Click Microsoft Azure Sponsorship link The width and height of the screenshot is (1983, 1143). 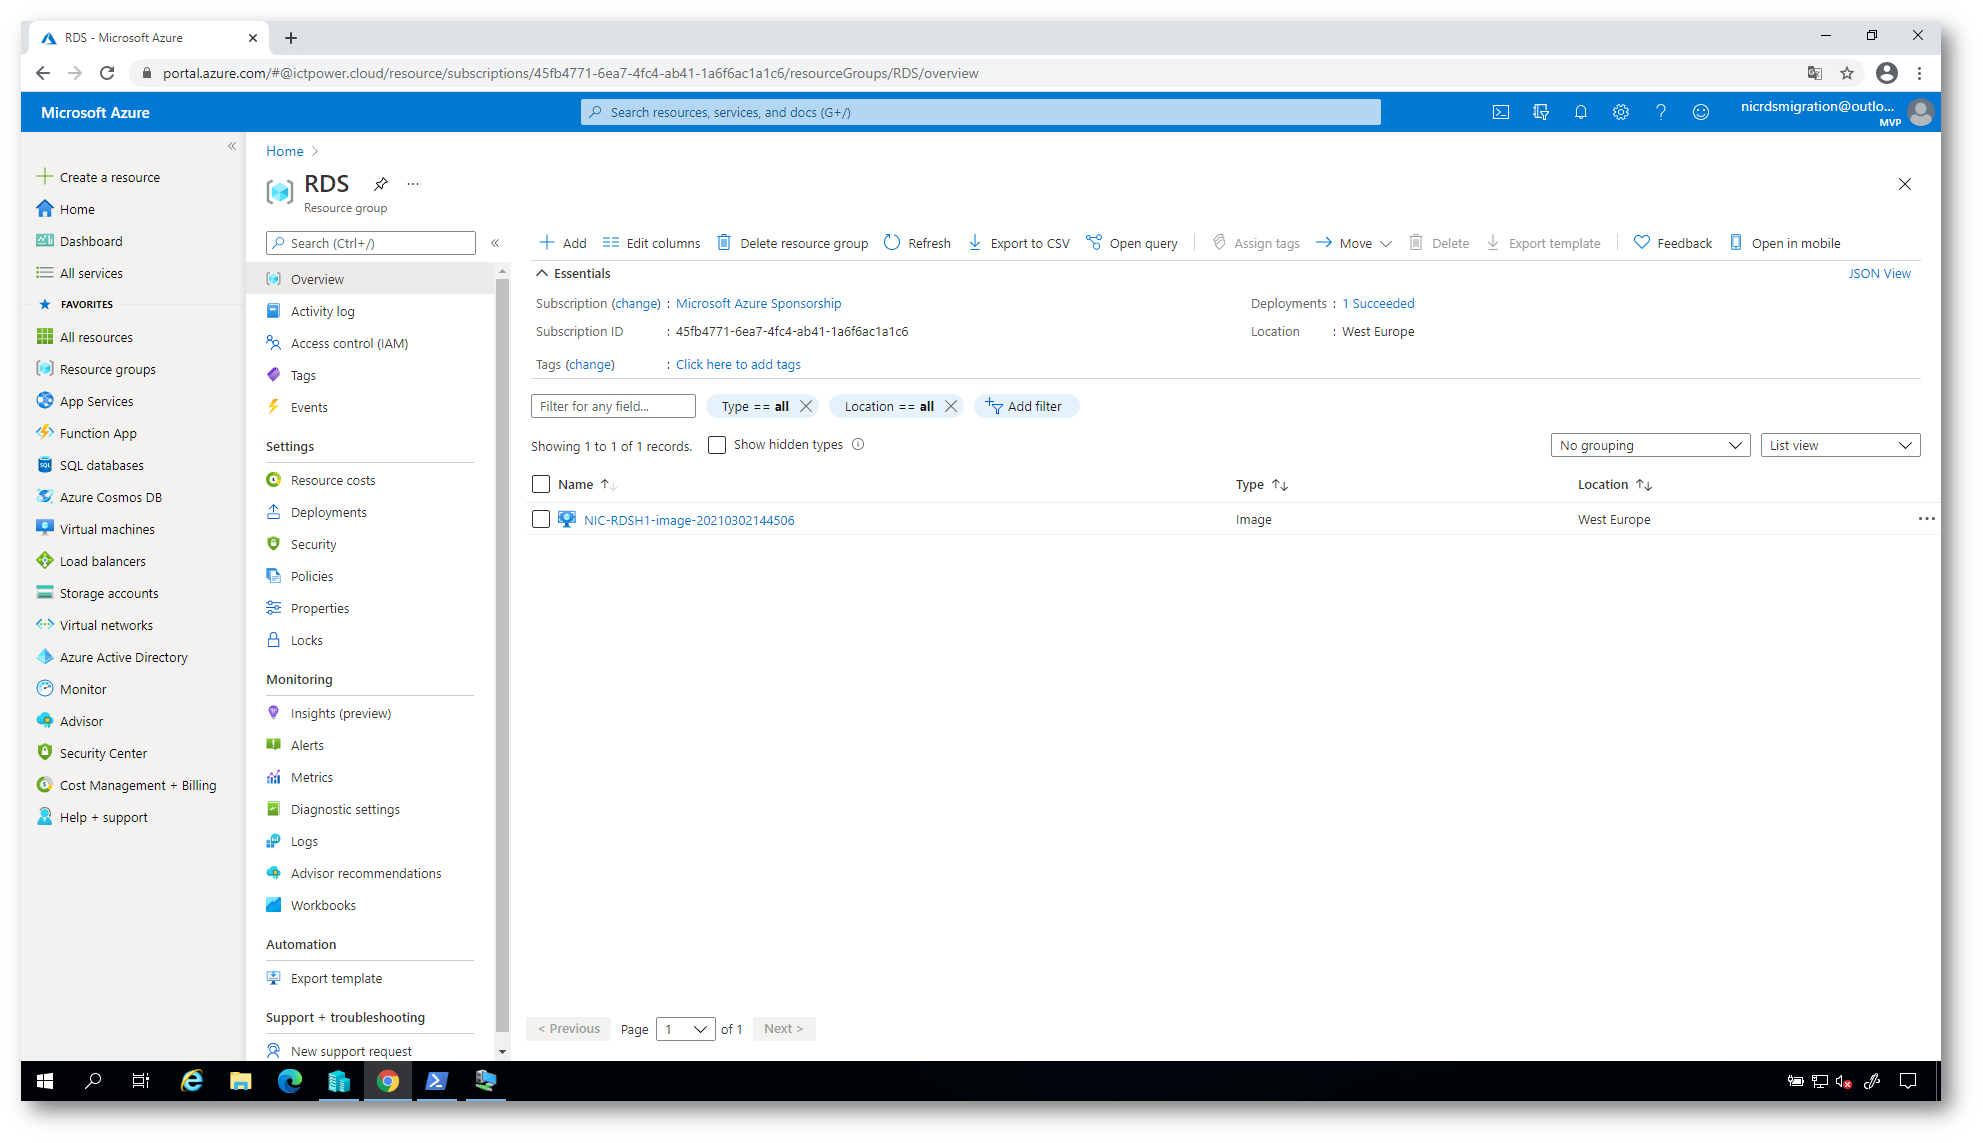[x=758, y=303]
